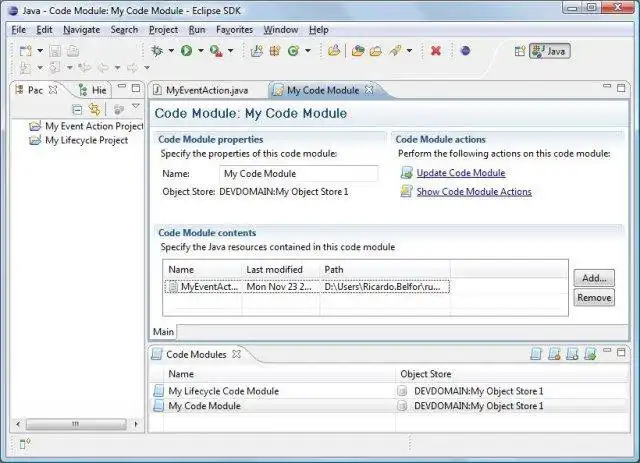This screenshot has height=463, width=640.
Task: Click Package Explorer scrollbar right arrow
Action: pos(136,424)
